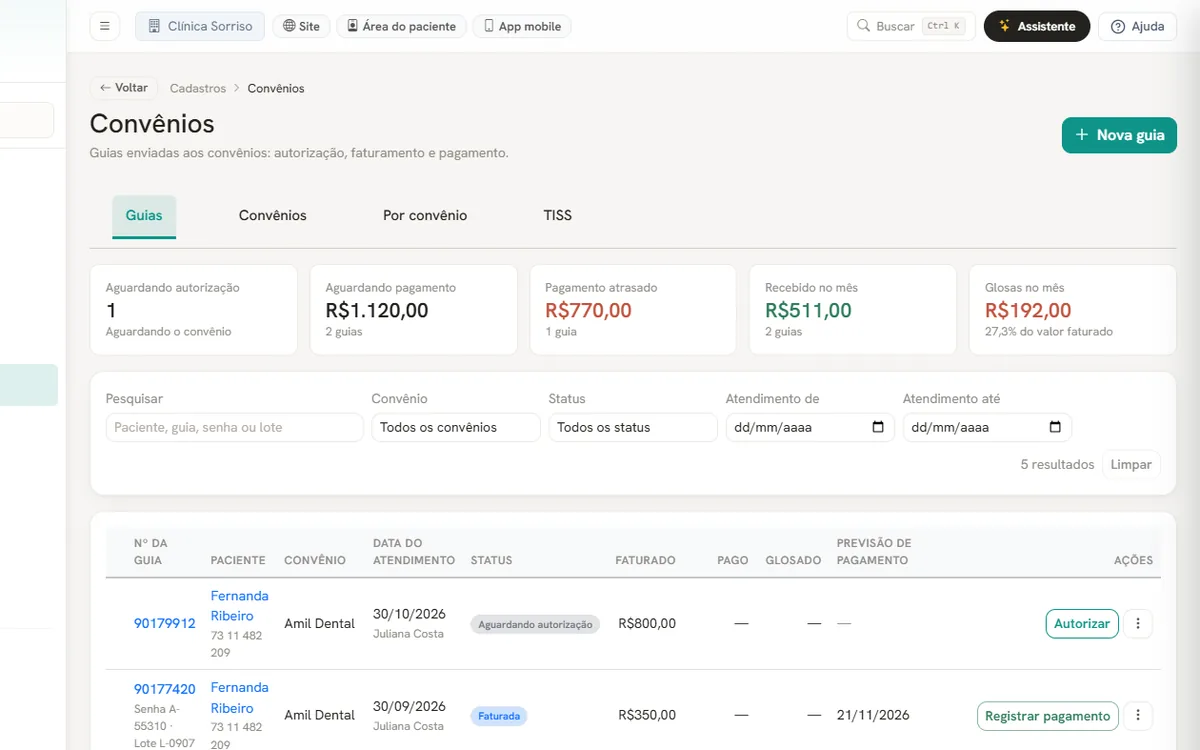Screen dimensions: 1200x750
Task: Click Registrar pagamento button
Action: [1048, 716]
